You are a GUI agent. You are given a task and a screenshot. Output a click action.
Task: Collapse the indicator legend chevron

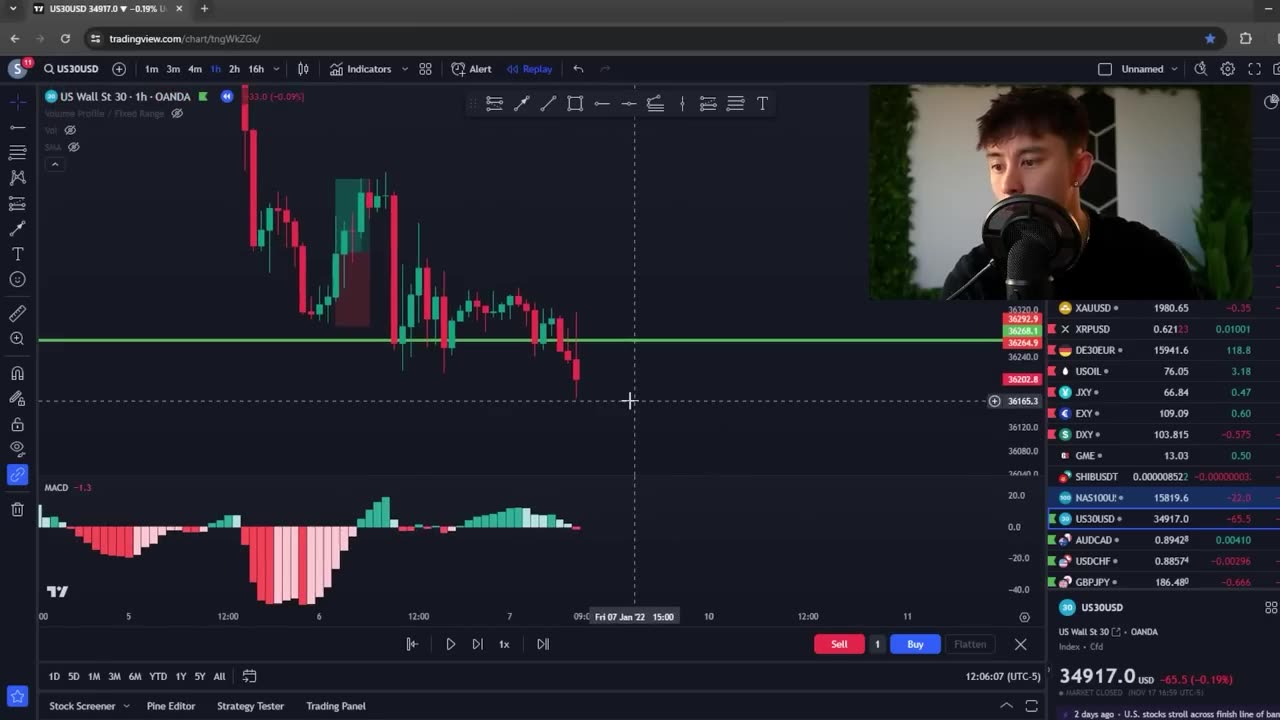pos(54,164)
